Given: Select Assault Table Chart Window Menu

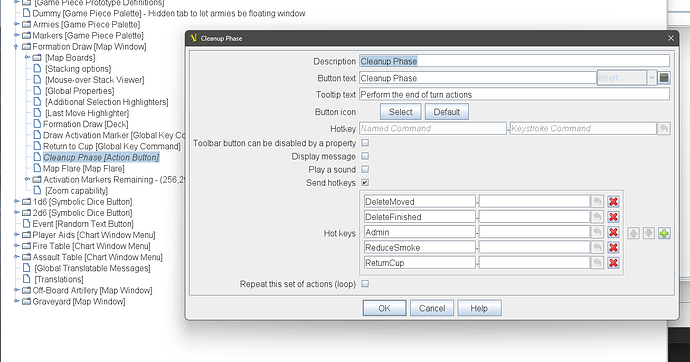Looking at the screenshot, I should [97, 257].
